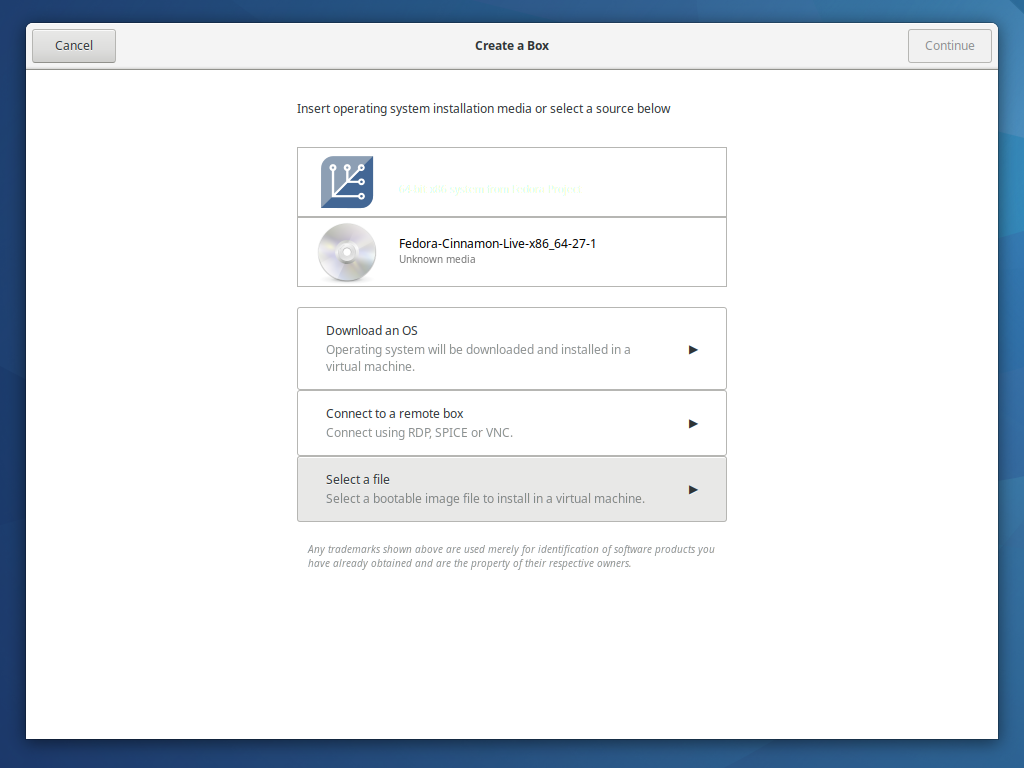Click 'Select a bootable image file' description

[x=485, y=499]
